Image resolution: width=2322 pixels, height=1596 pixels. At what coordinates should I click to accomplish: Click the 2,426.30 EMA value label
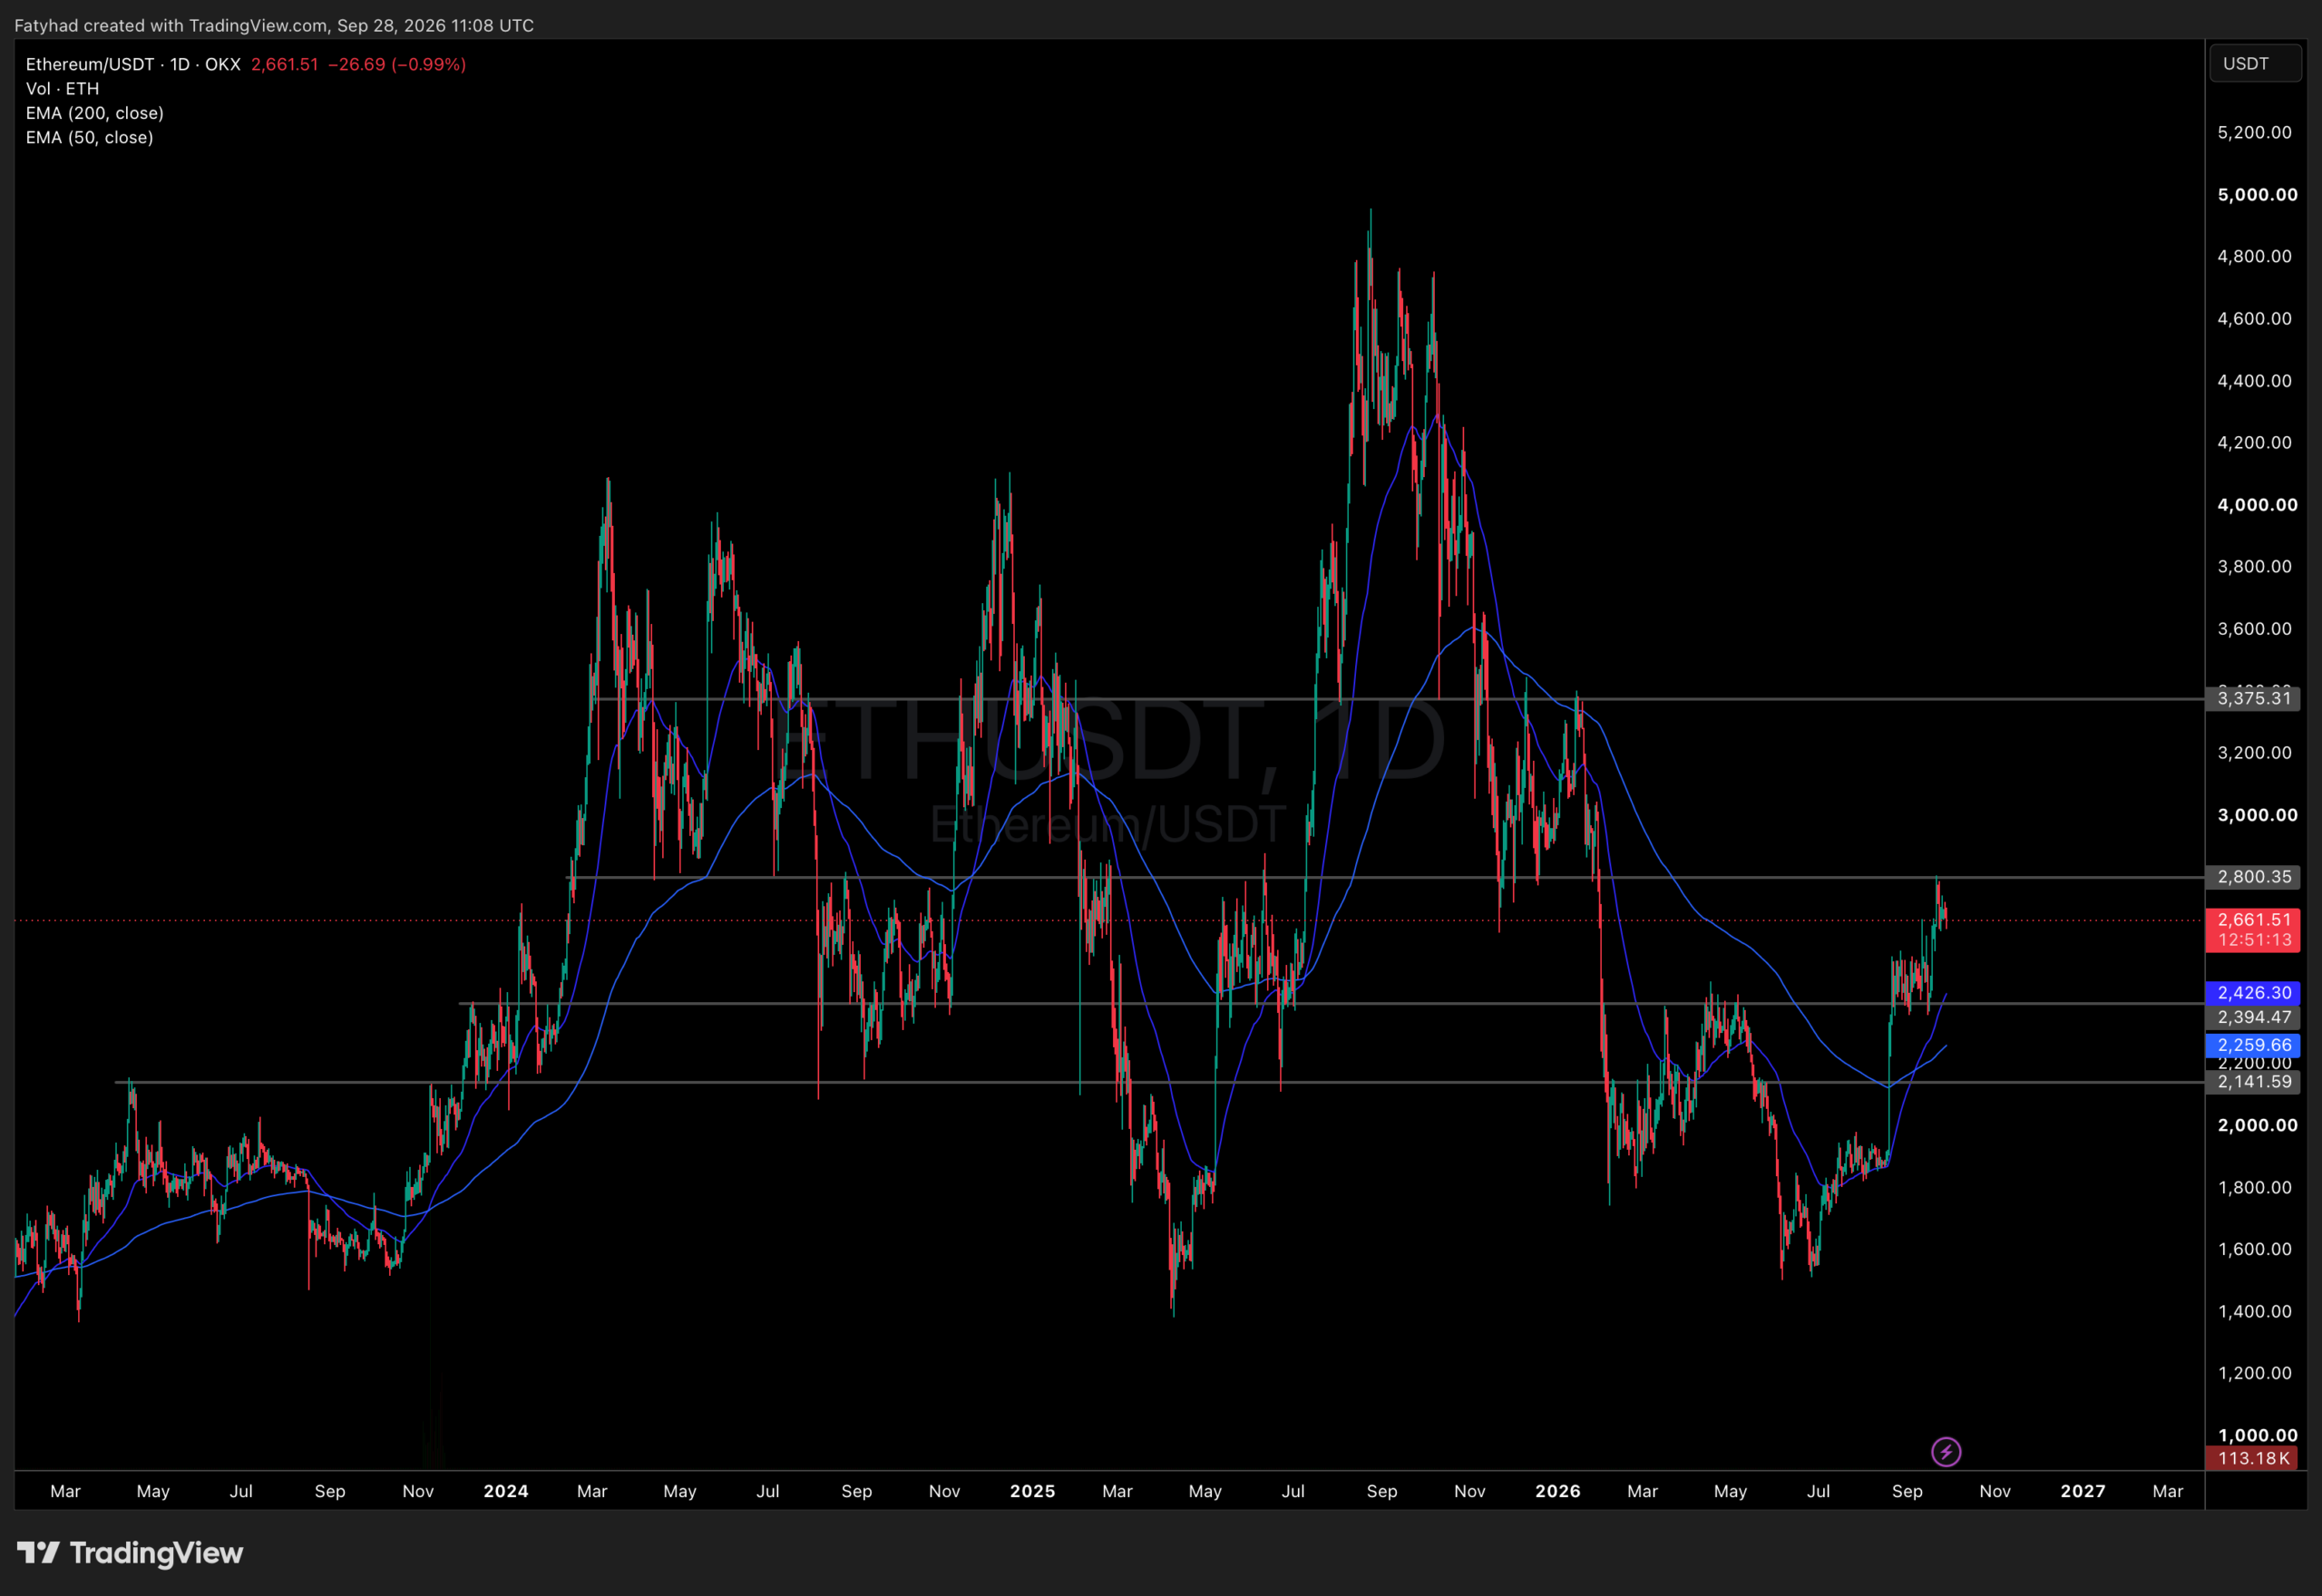click(2253, 993)
